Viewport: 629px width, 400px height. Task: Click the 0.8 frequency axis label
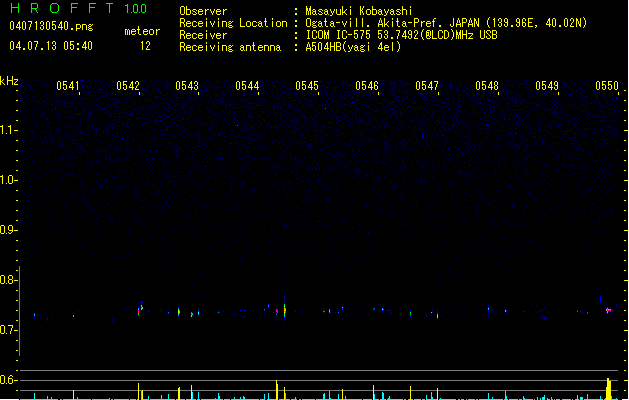pyautogui.click(x=8, y=280)
